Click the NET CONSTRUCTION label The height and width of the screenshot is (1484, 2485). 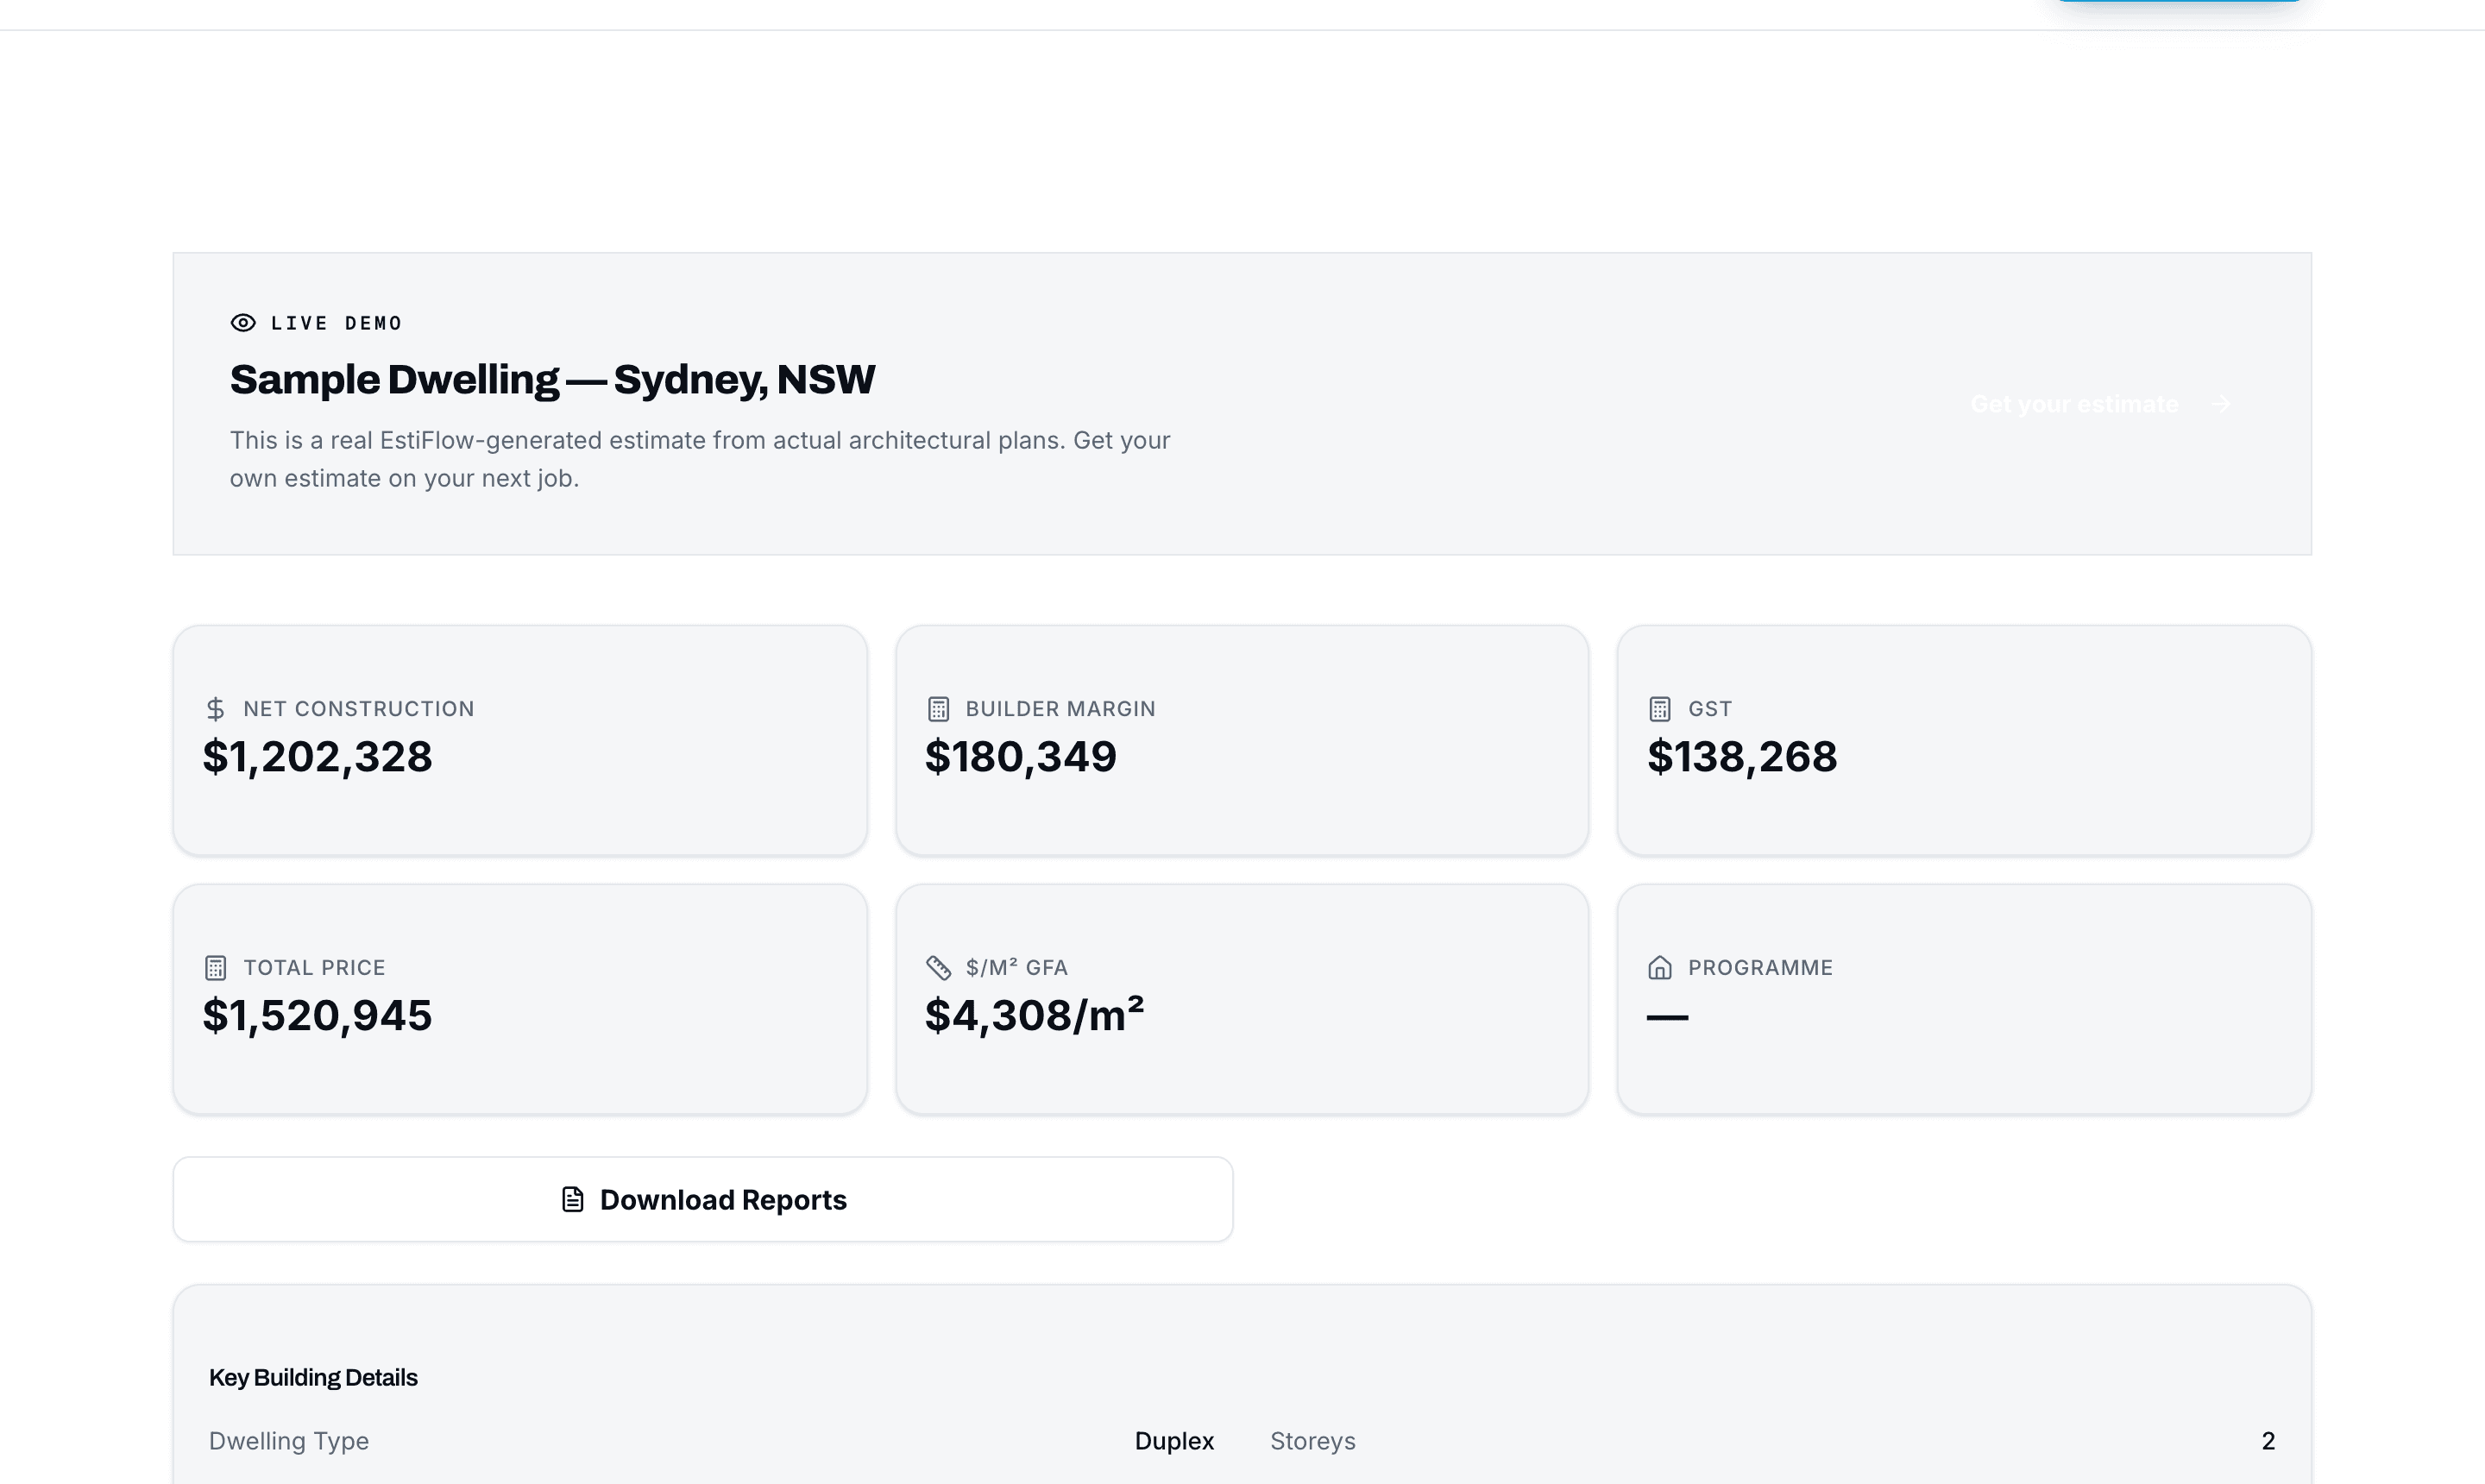pos(359,709)
